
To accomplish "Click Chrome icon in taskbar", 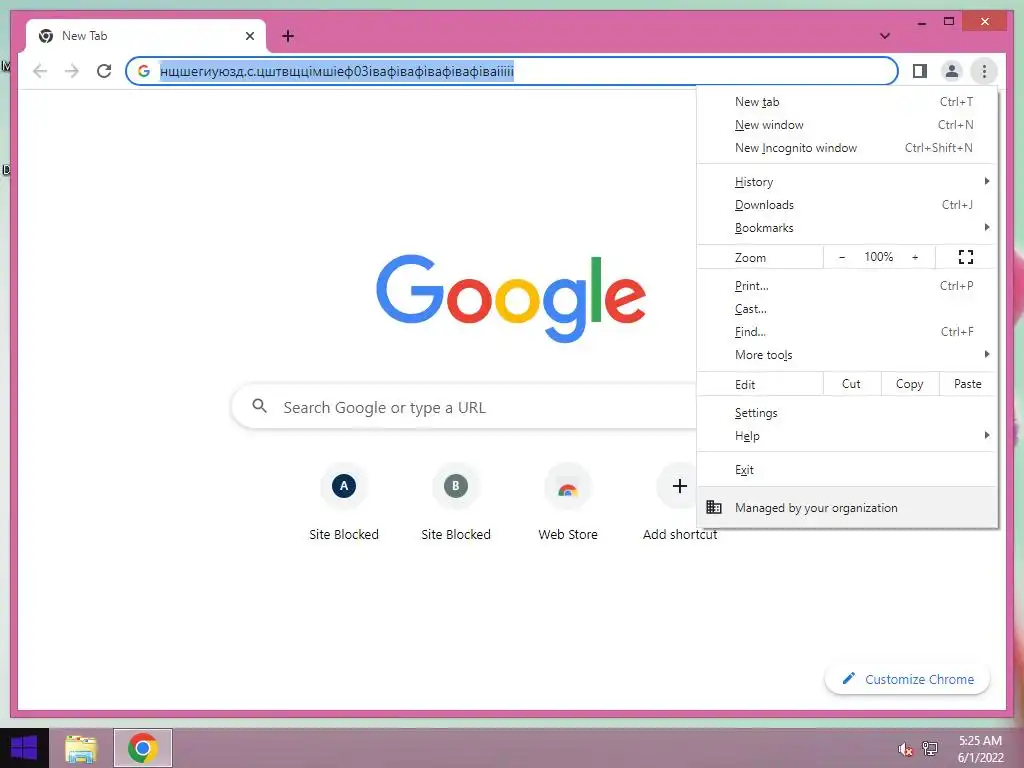I will [x=143, y=748].
